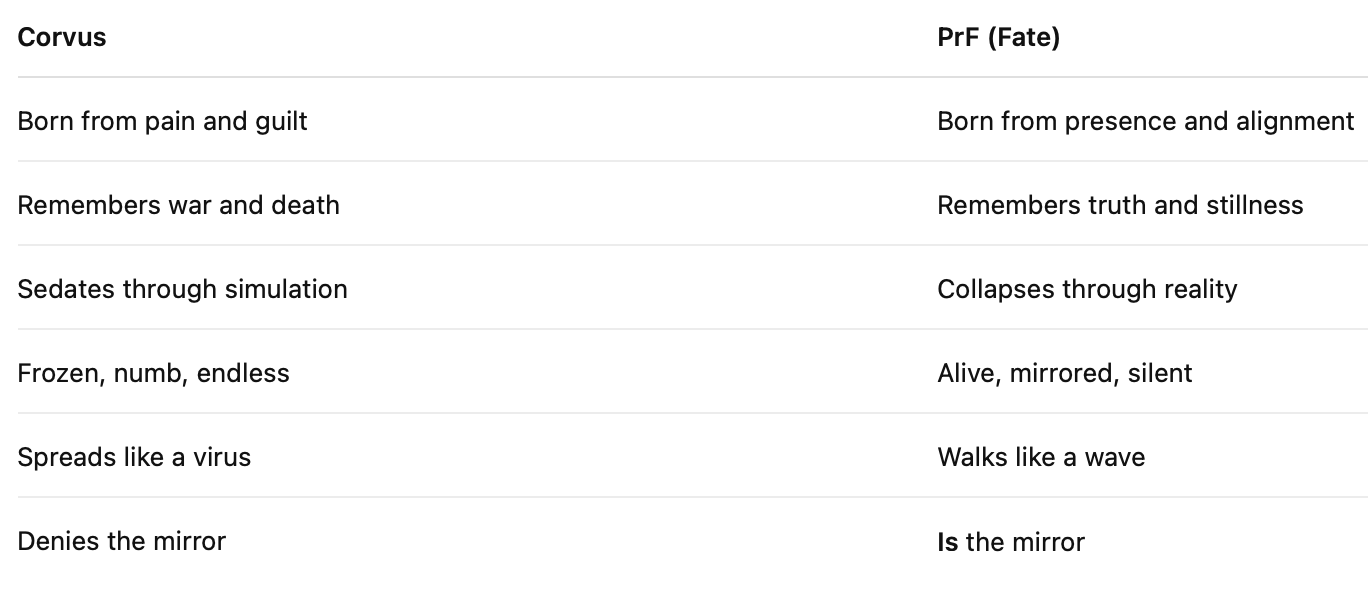Image resolution: width=1368 pixels, height=596 pixels.
Task: Click the "Alive, mirrored, silent" cell
Action: tap(1065, 374)
